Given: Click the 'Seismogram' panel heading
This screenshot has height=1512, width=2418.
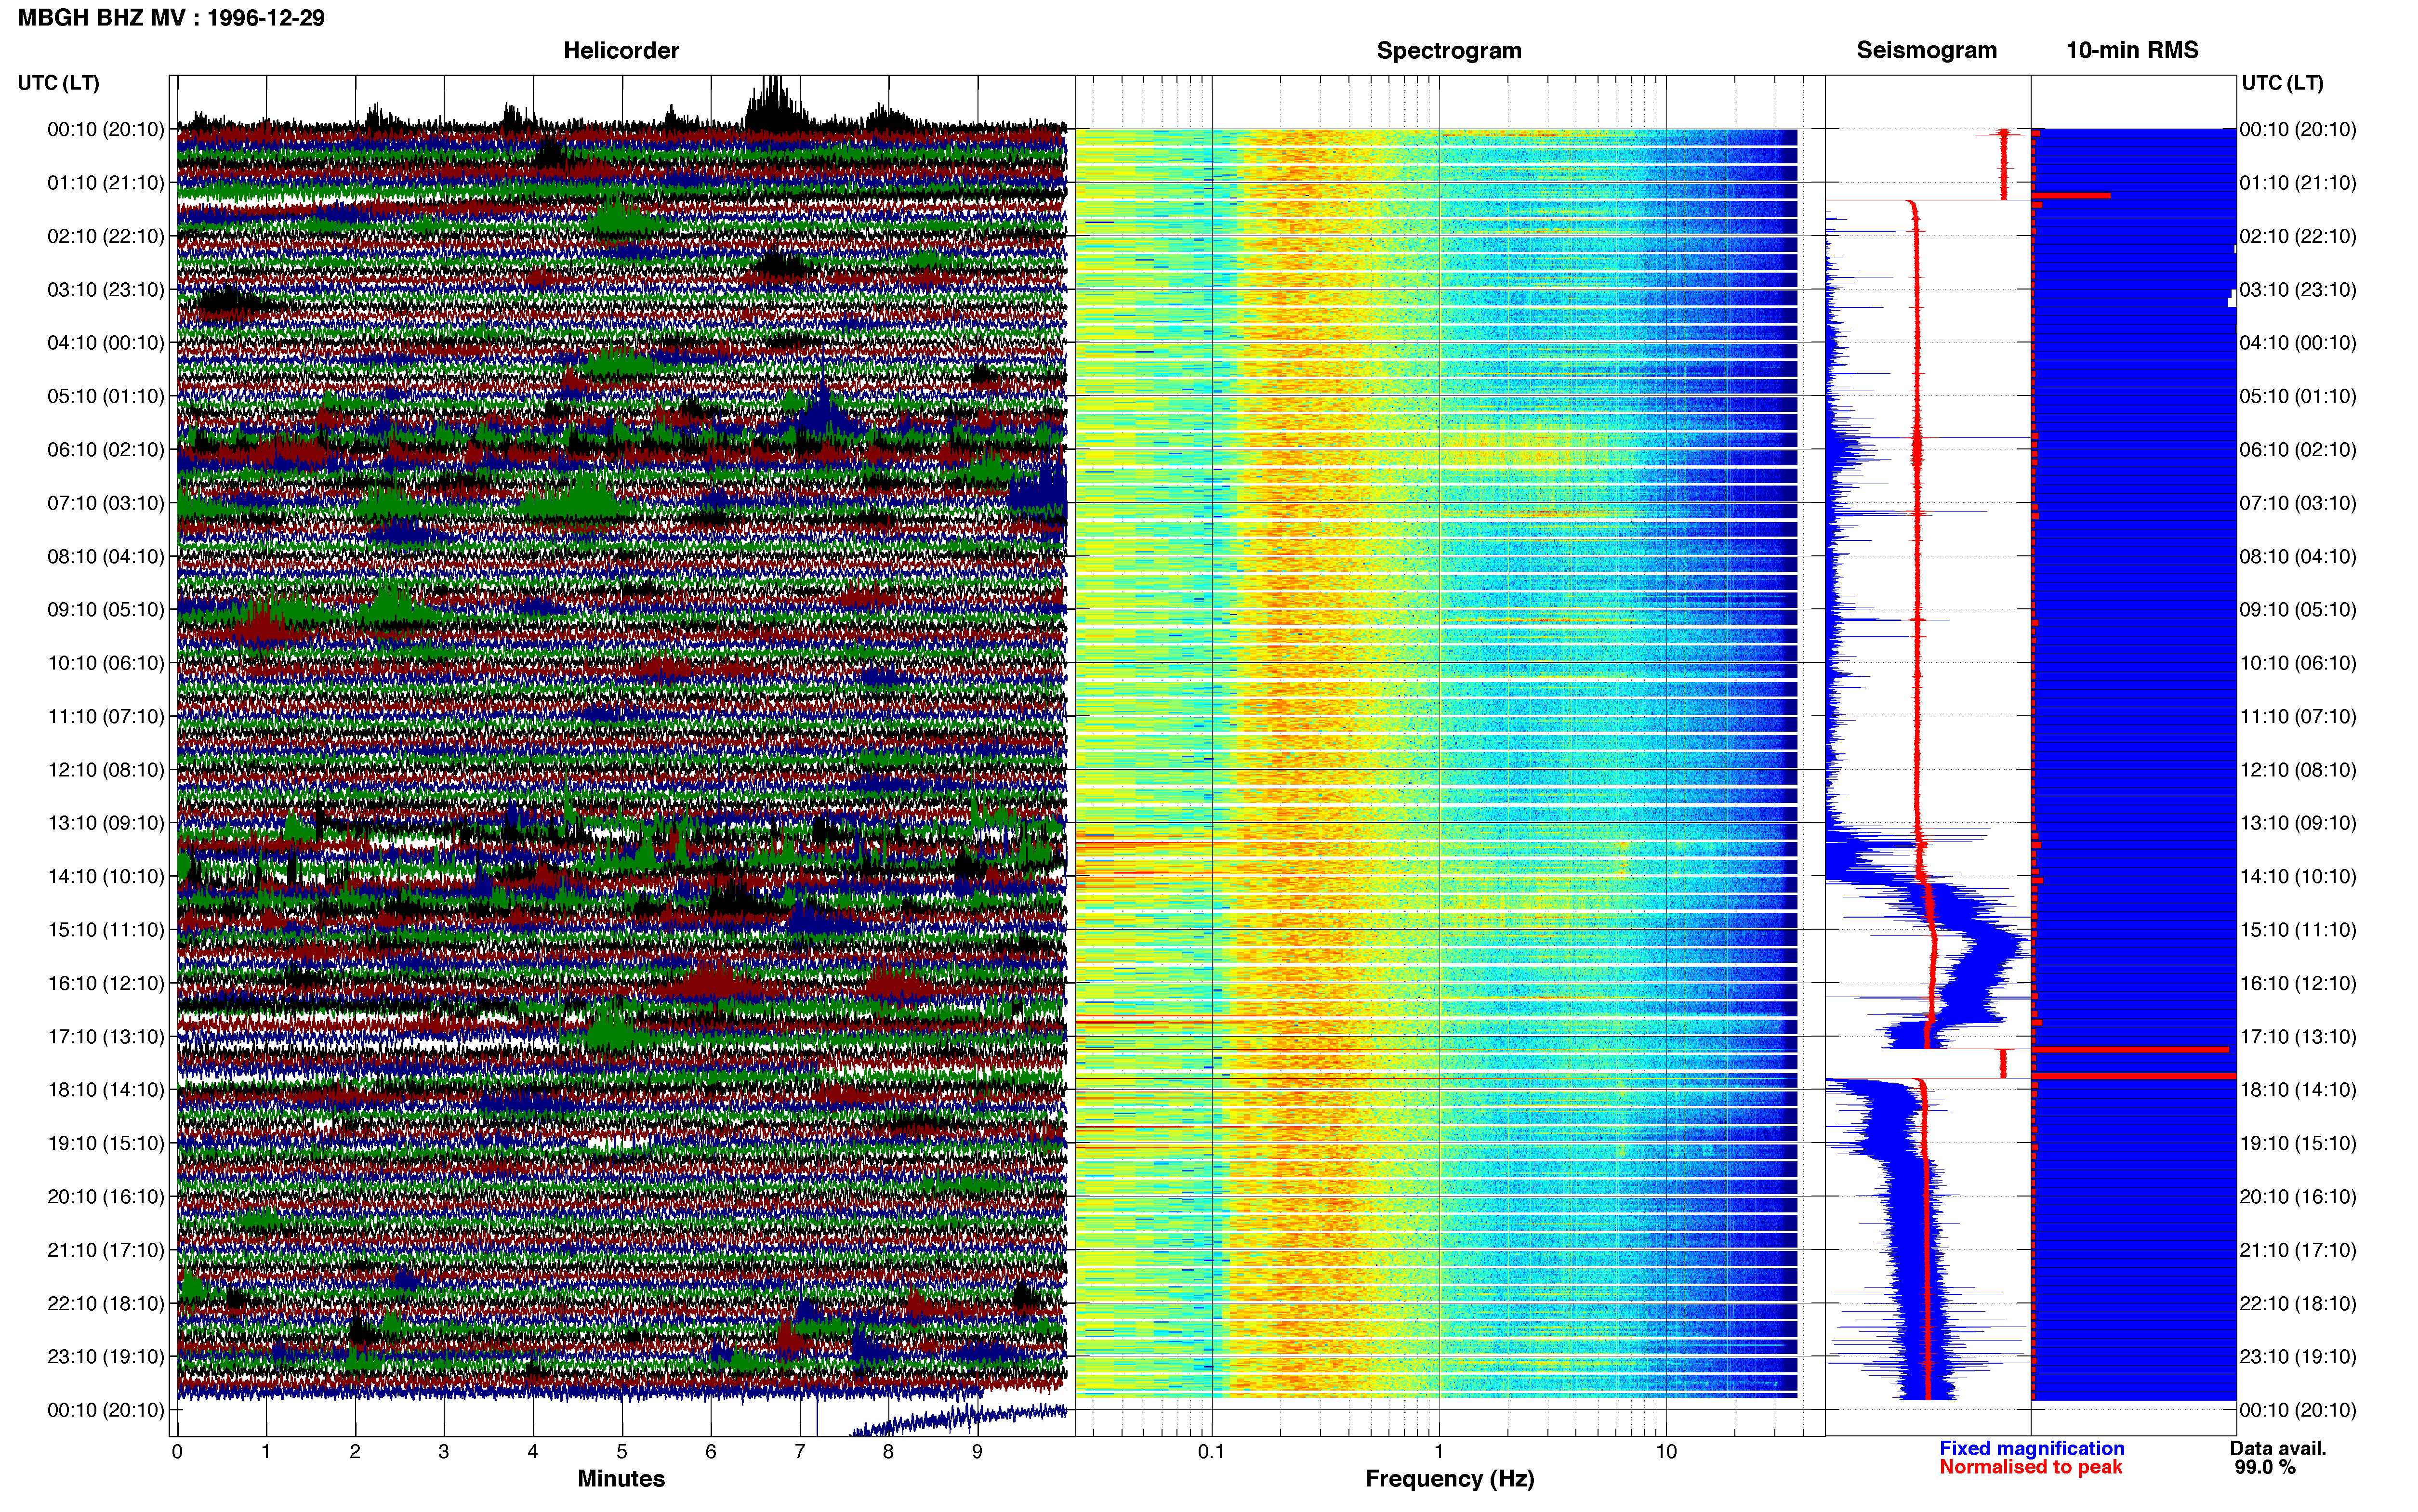Looking at the screenshot, I should pos(1927,50).
